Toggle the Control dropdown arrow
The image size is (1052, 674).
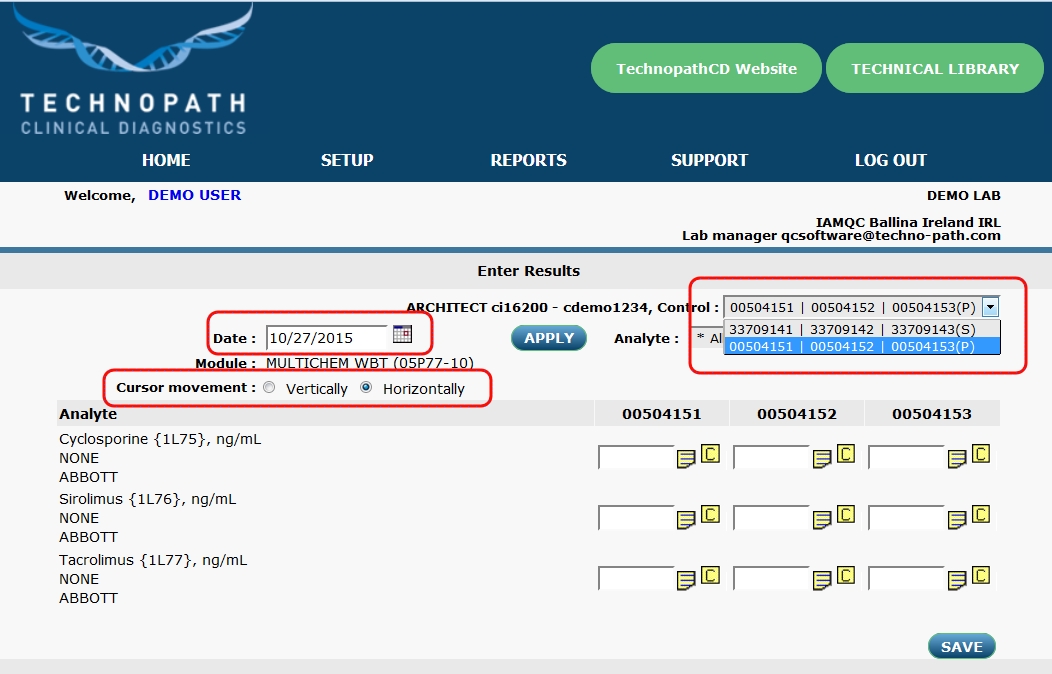coord(990,307)
